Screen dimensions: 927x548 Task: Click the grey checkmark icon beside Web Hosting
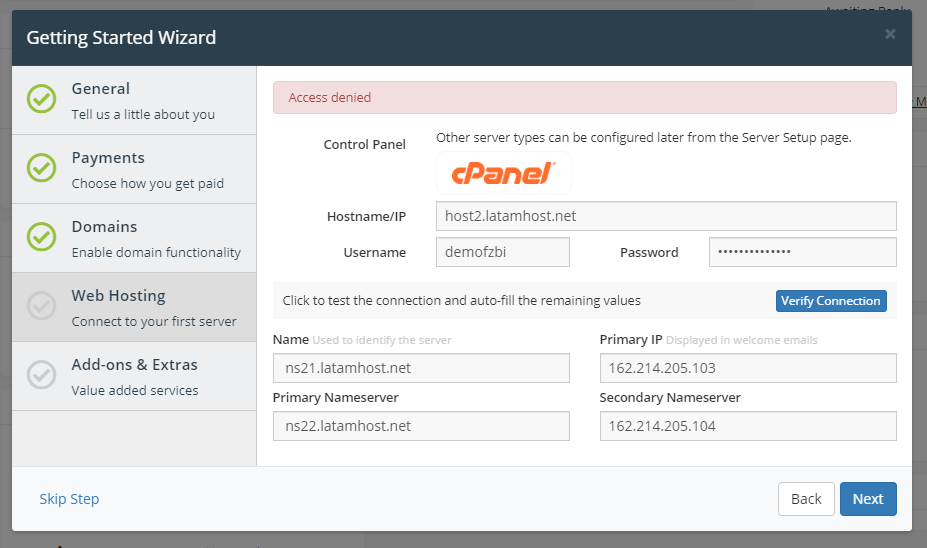[41, 306]
